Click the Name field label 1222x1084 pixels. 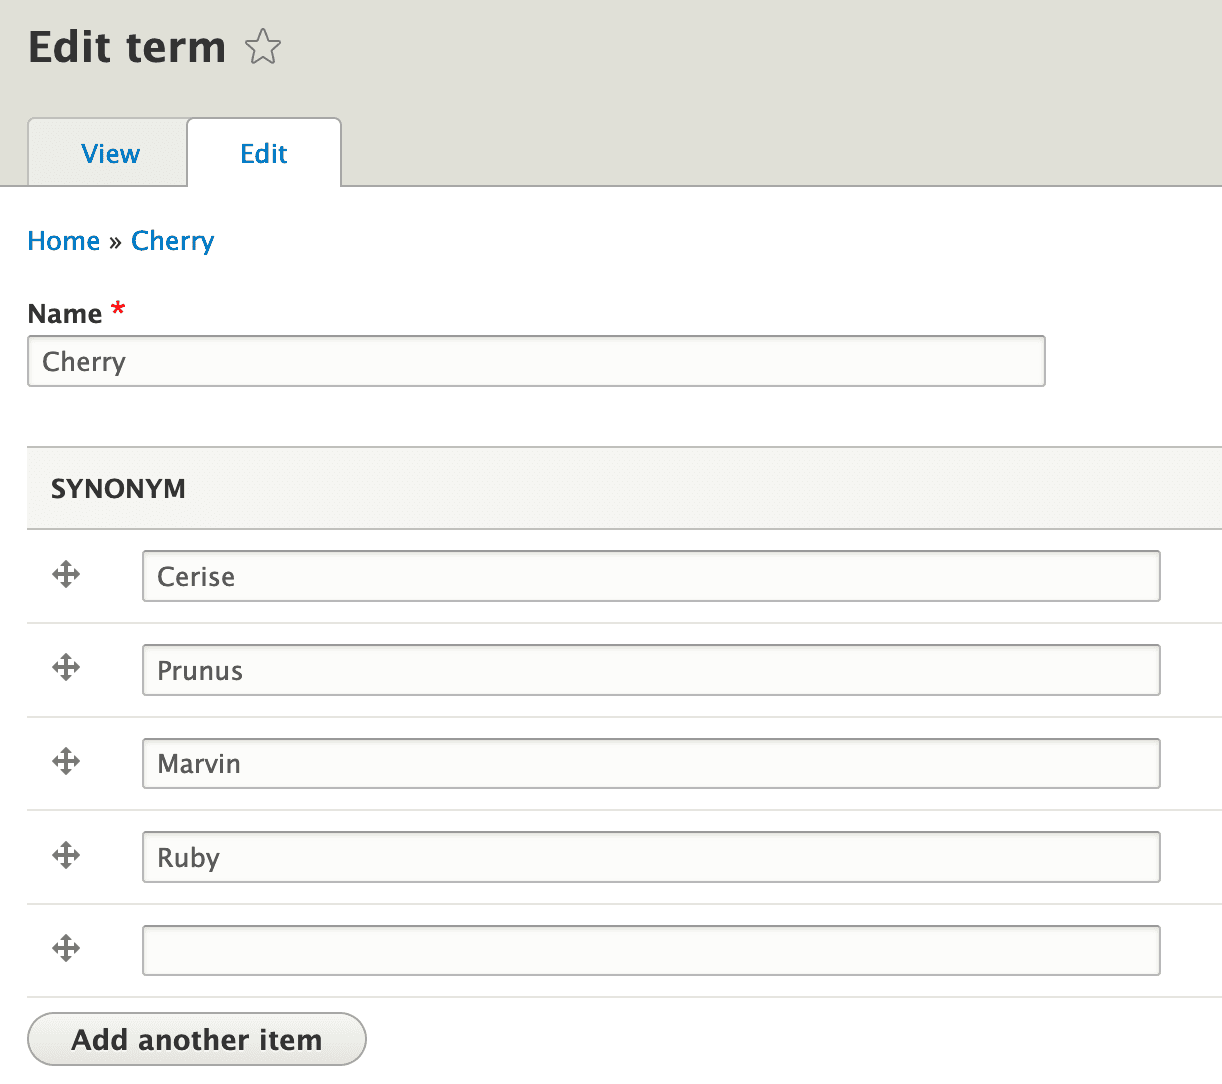tap(65, 314)
